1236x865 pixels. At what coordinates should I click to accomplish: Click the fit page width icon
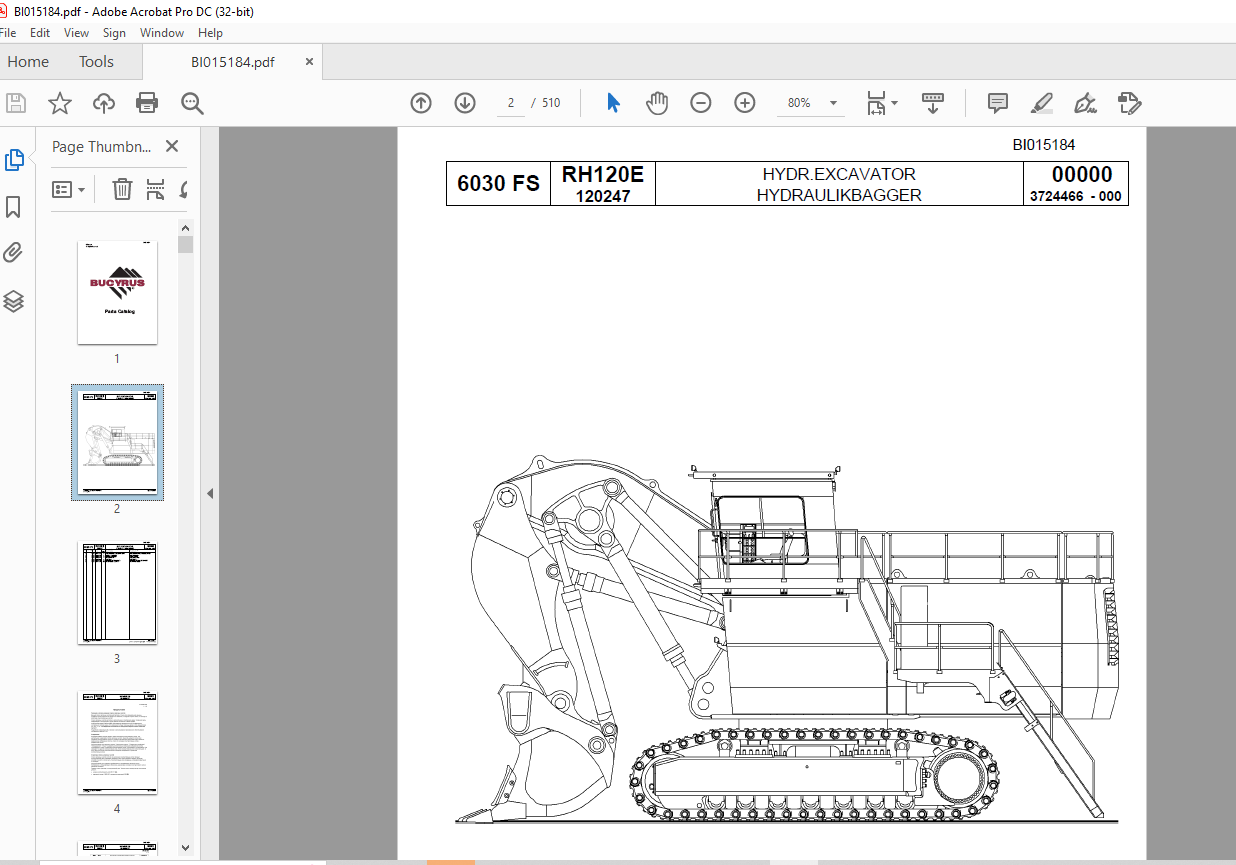point(876,103)
